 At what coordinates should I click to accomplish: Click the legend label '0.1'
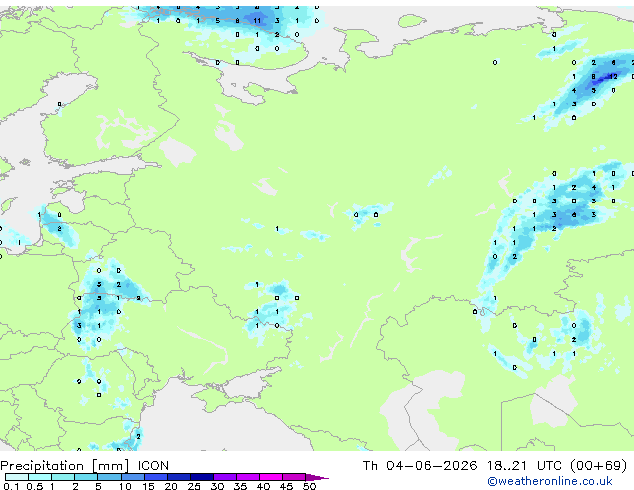click(x=11, y=486)
